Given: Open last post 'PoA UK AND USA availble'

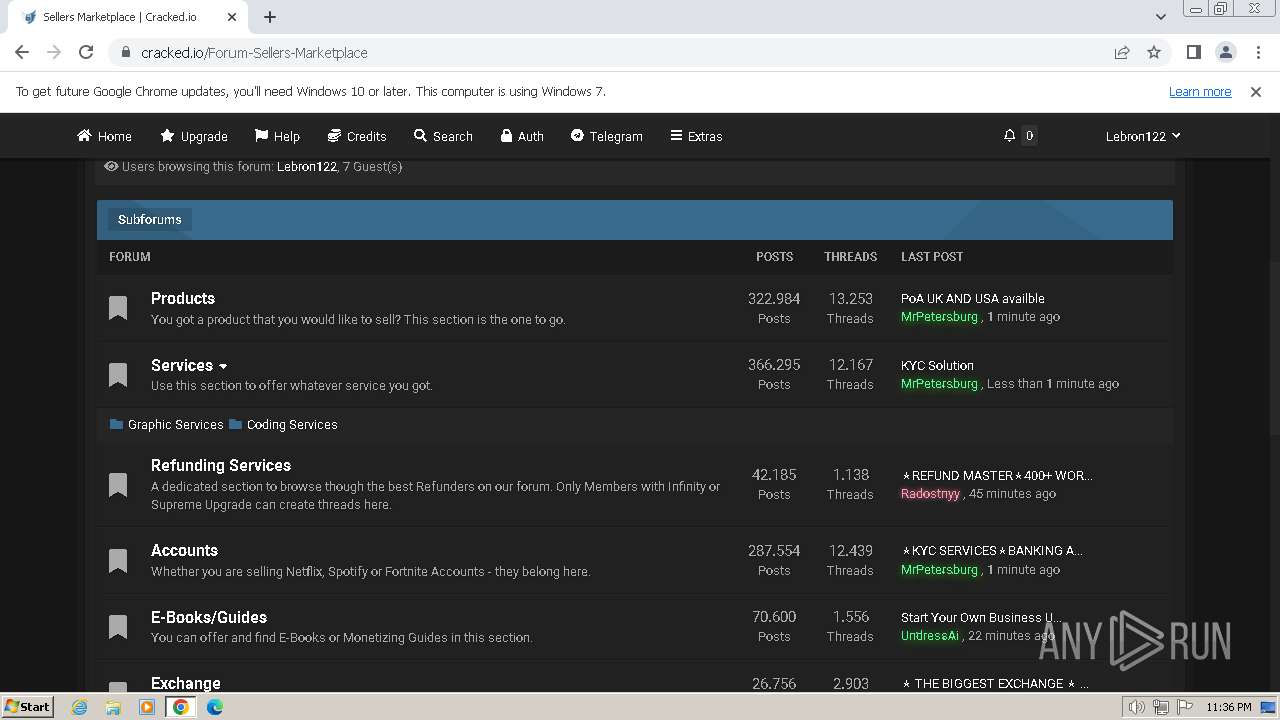Looking at the screenshot, I should [x=973, y=298].
